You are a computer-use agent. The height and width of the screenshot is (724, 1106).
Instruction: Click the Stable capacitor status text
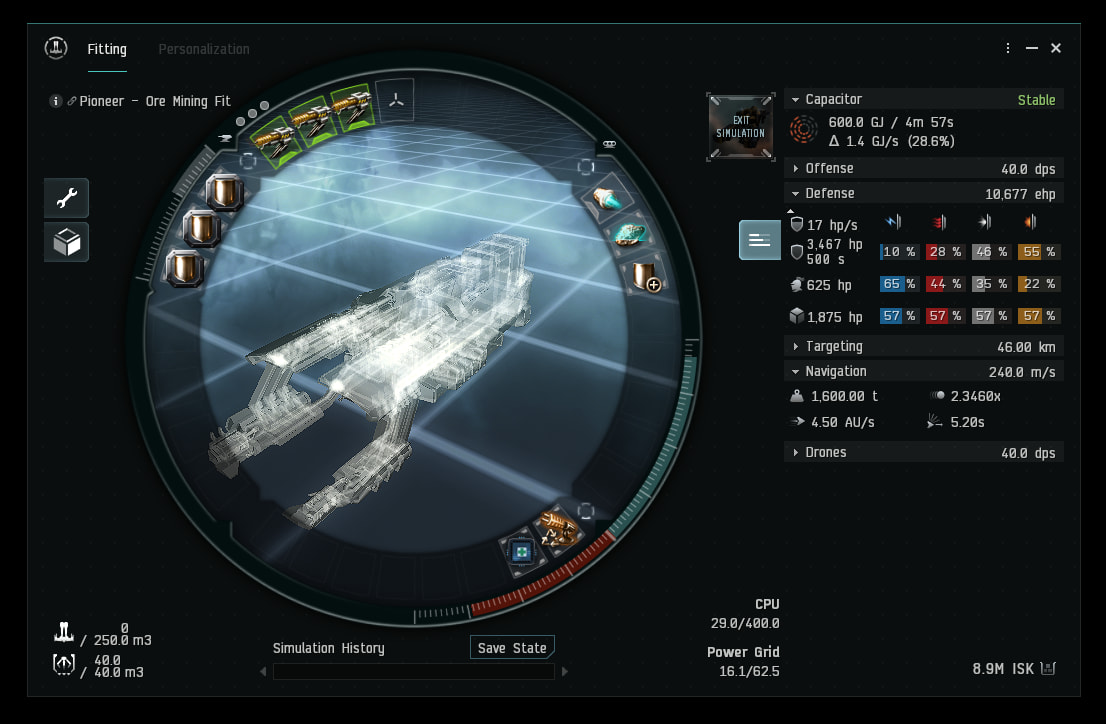[1036, 100]
